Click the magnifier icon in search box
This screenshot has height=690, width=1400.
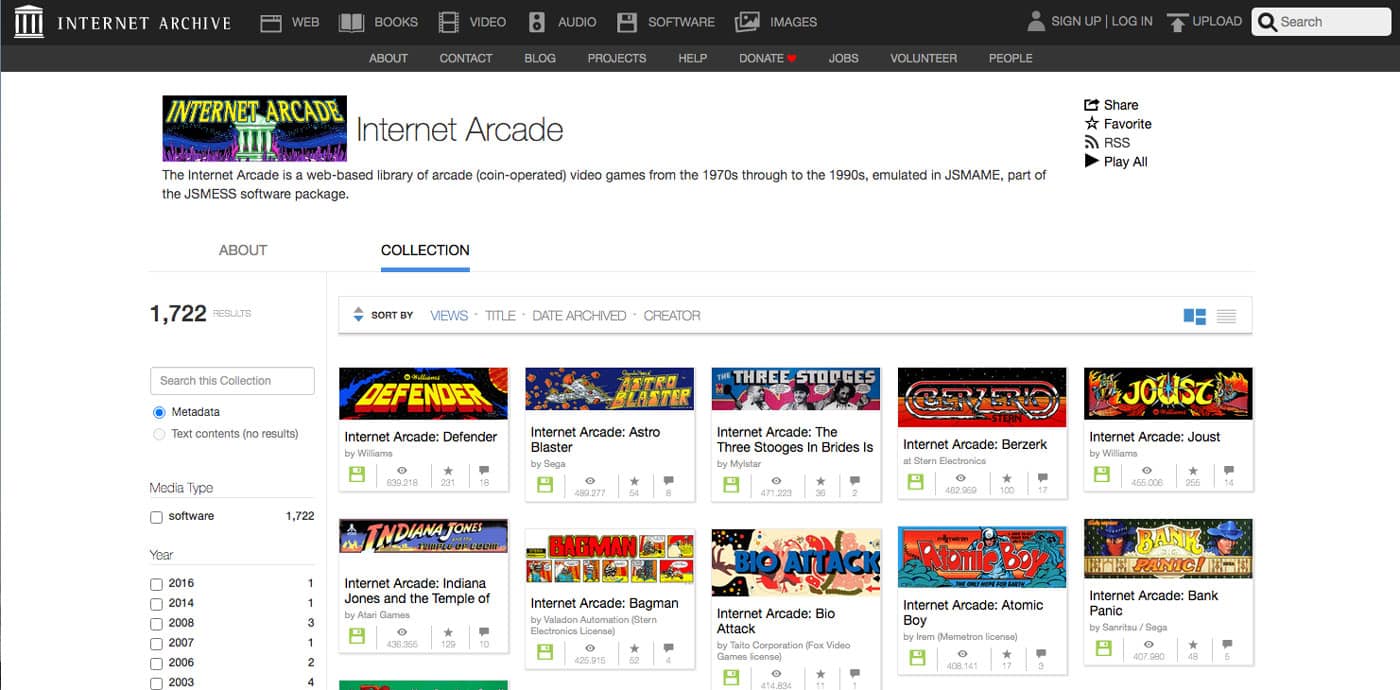pyautogui.click(x=1268, y=22)
